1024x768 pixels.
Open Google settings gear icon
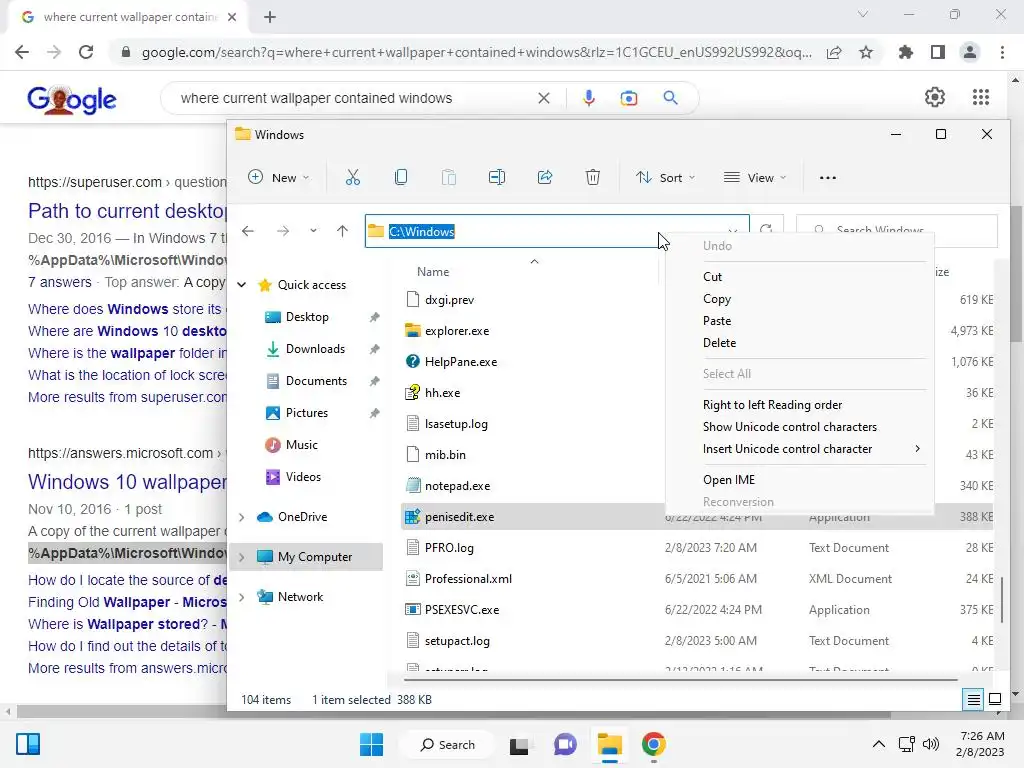click(935, 97)
